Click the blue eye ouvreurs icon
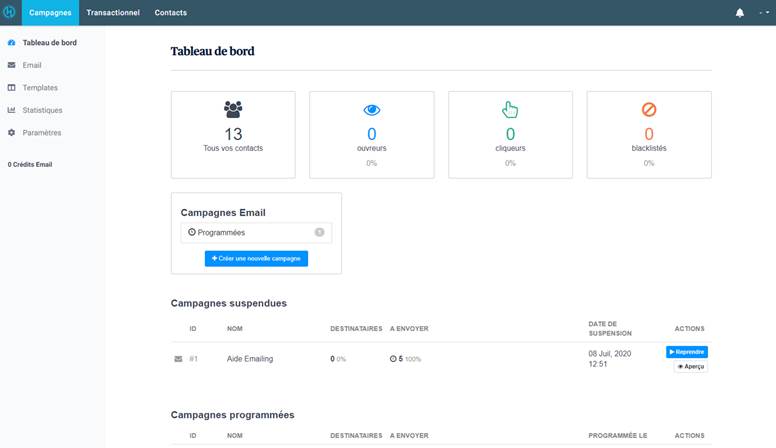This screenshot has width=776, height=448. coord(371,110)
